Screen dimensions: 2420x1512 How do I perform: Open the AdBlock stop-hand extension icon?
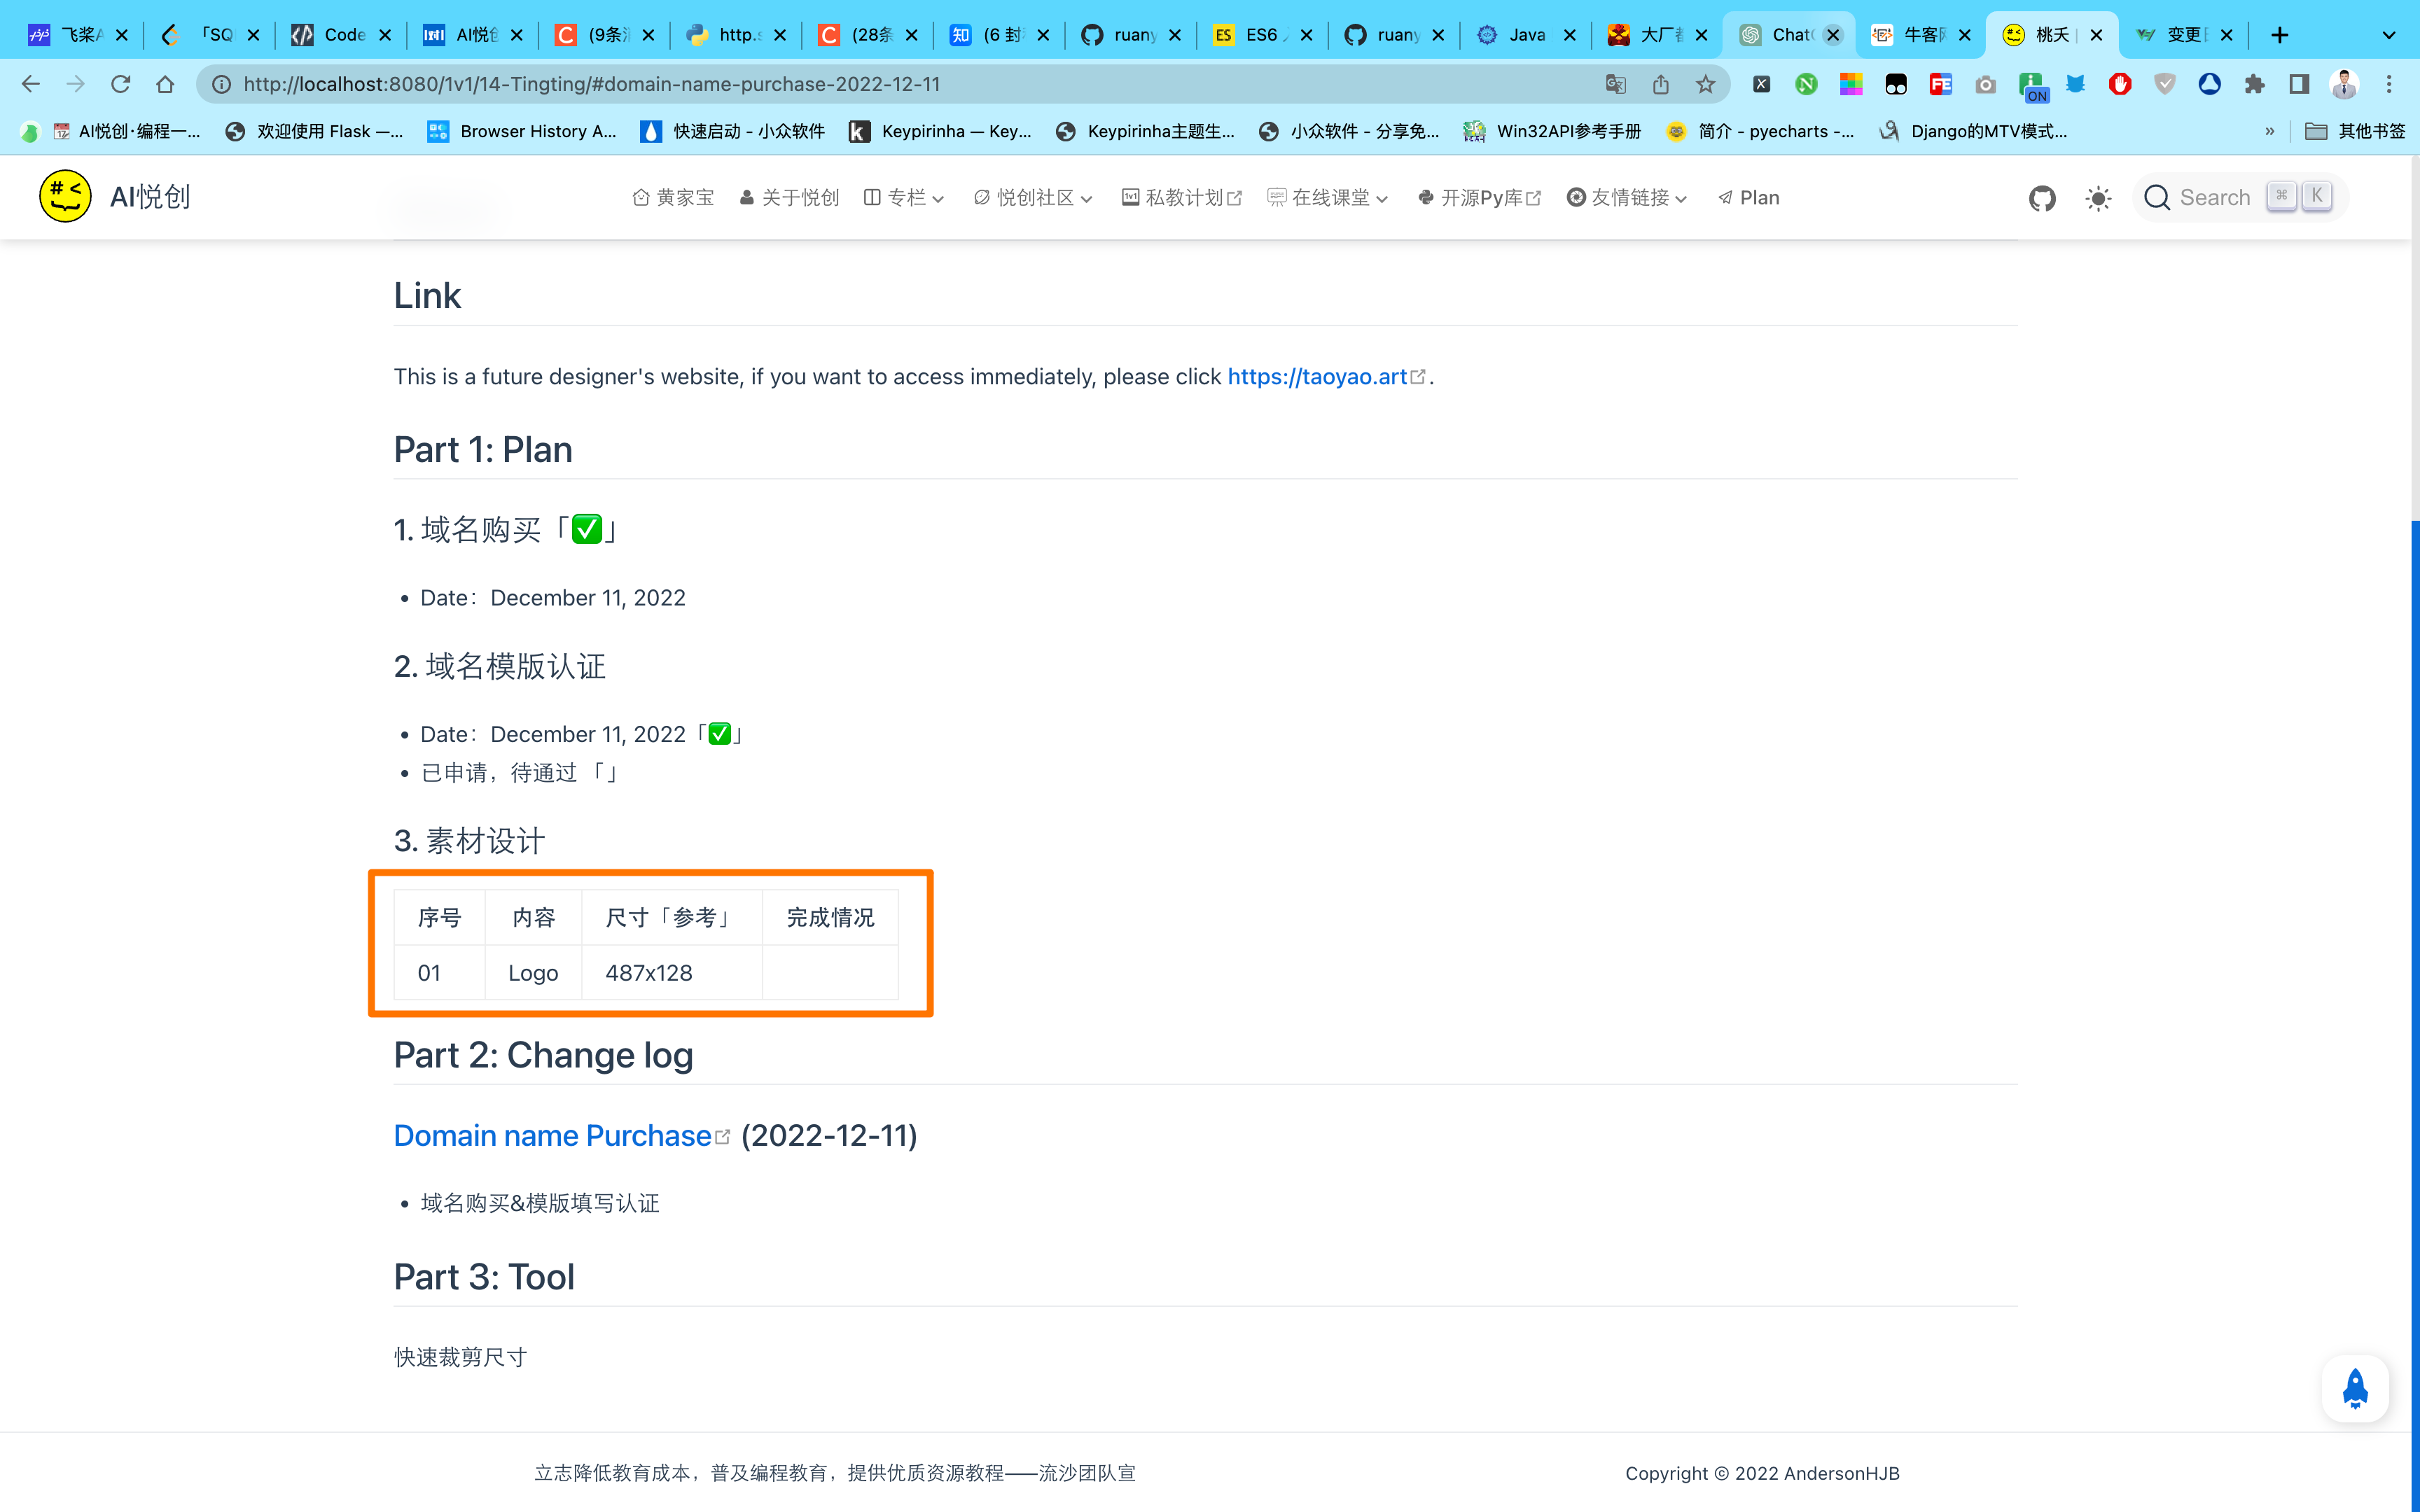[x=2120, y=84]
